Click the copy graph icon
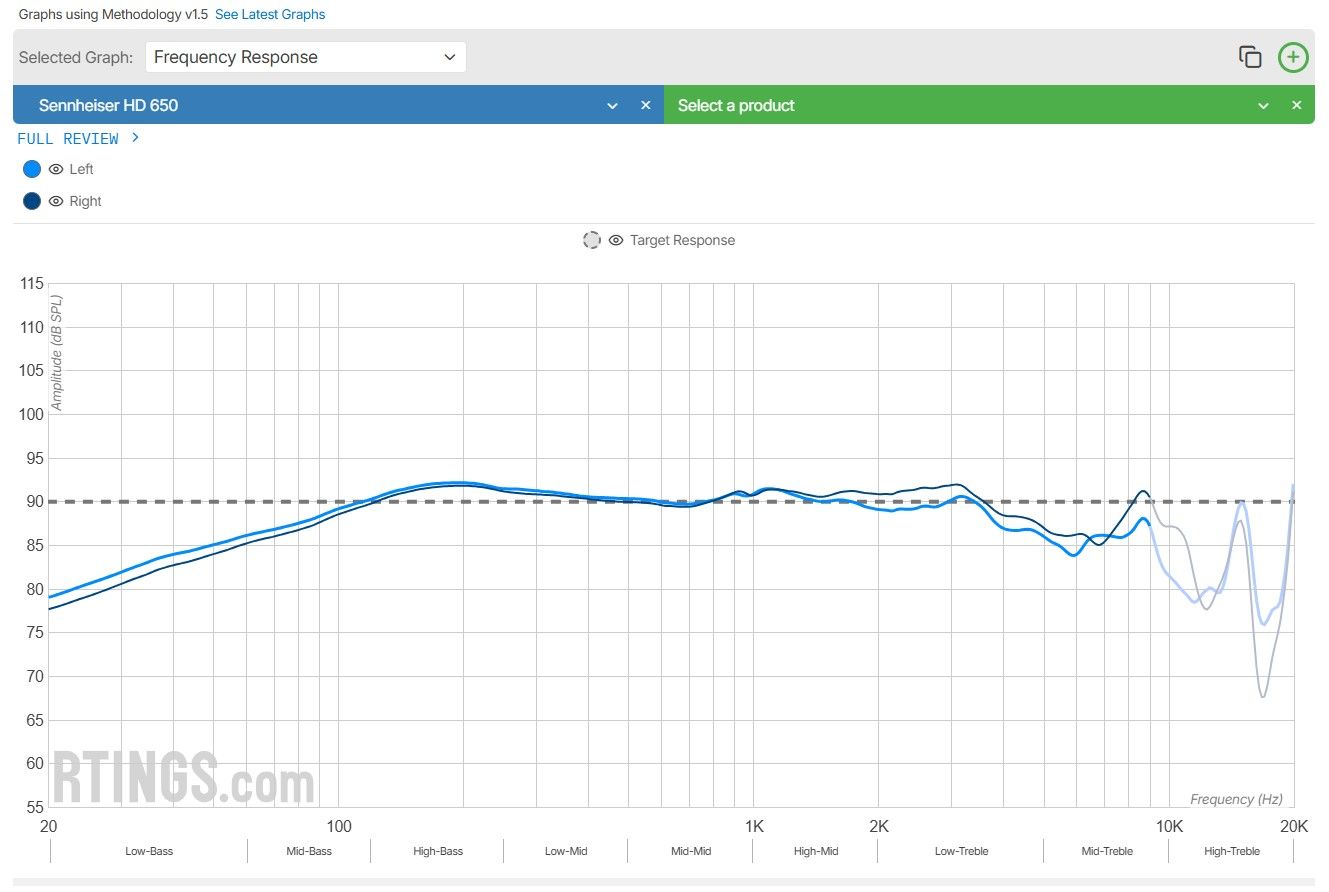 [x=1250, y=57]
